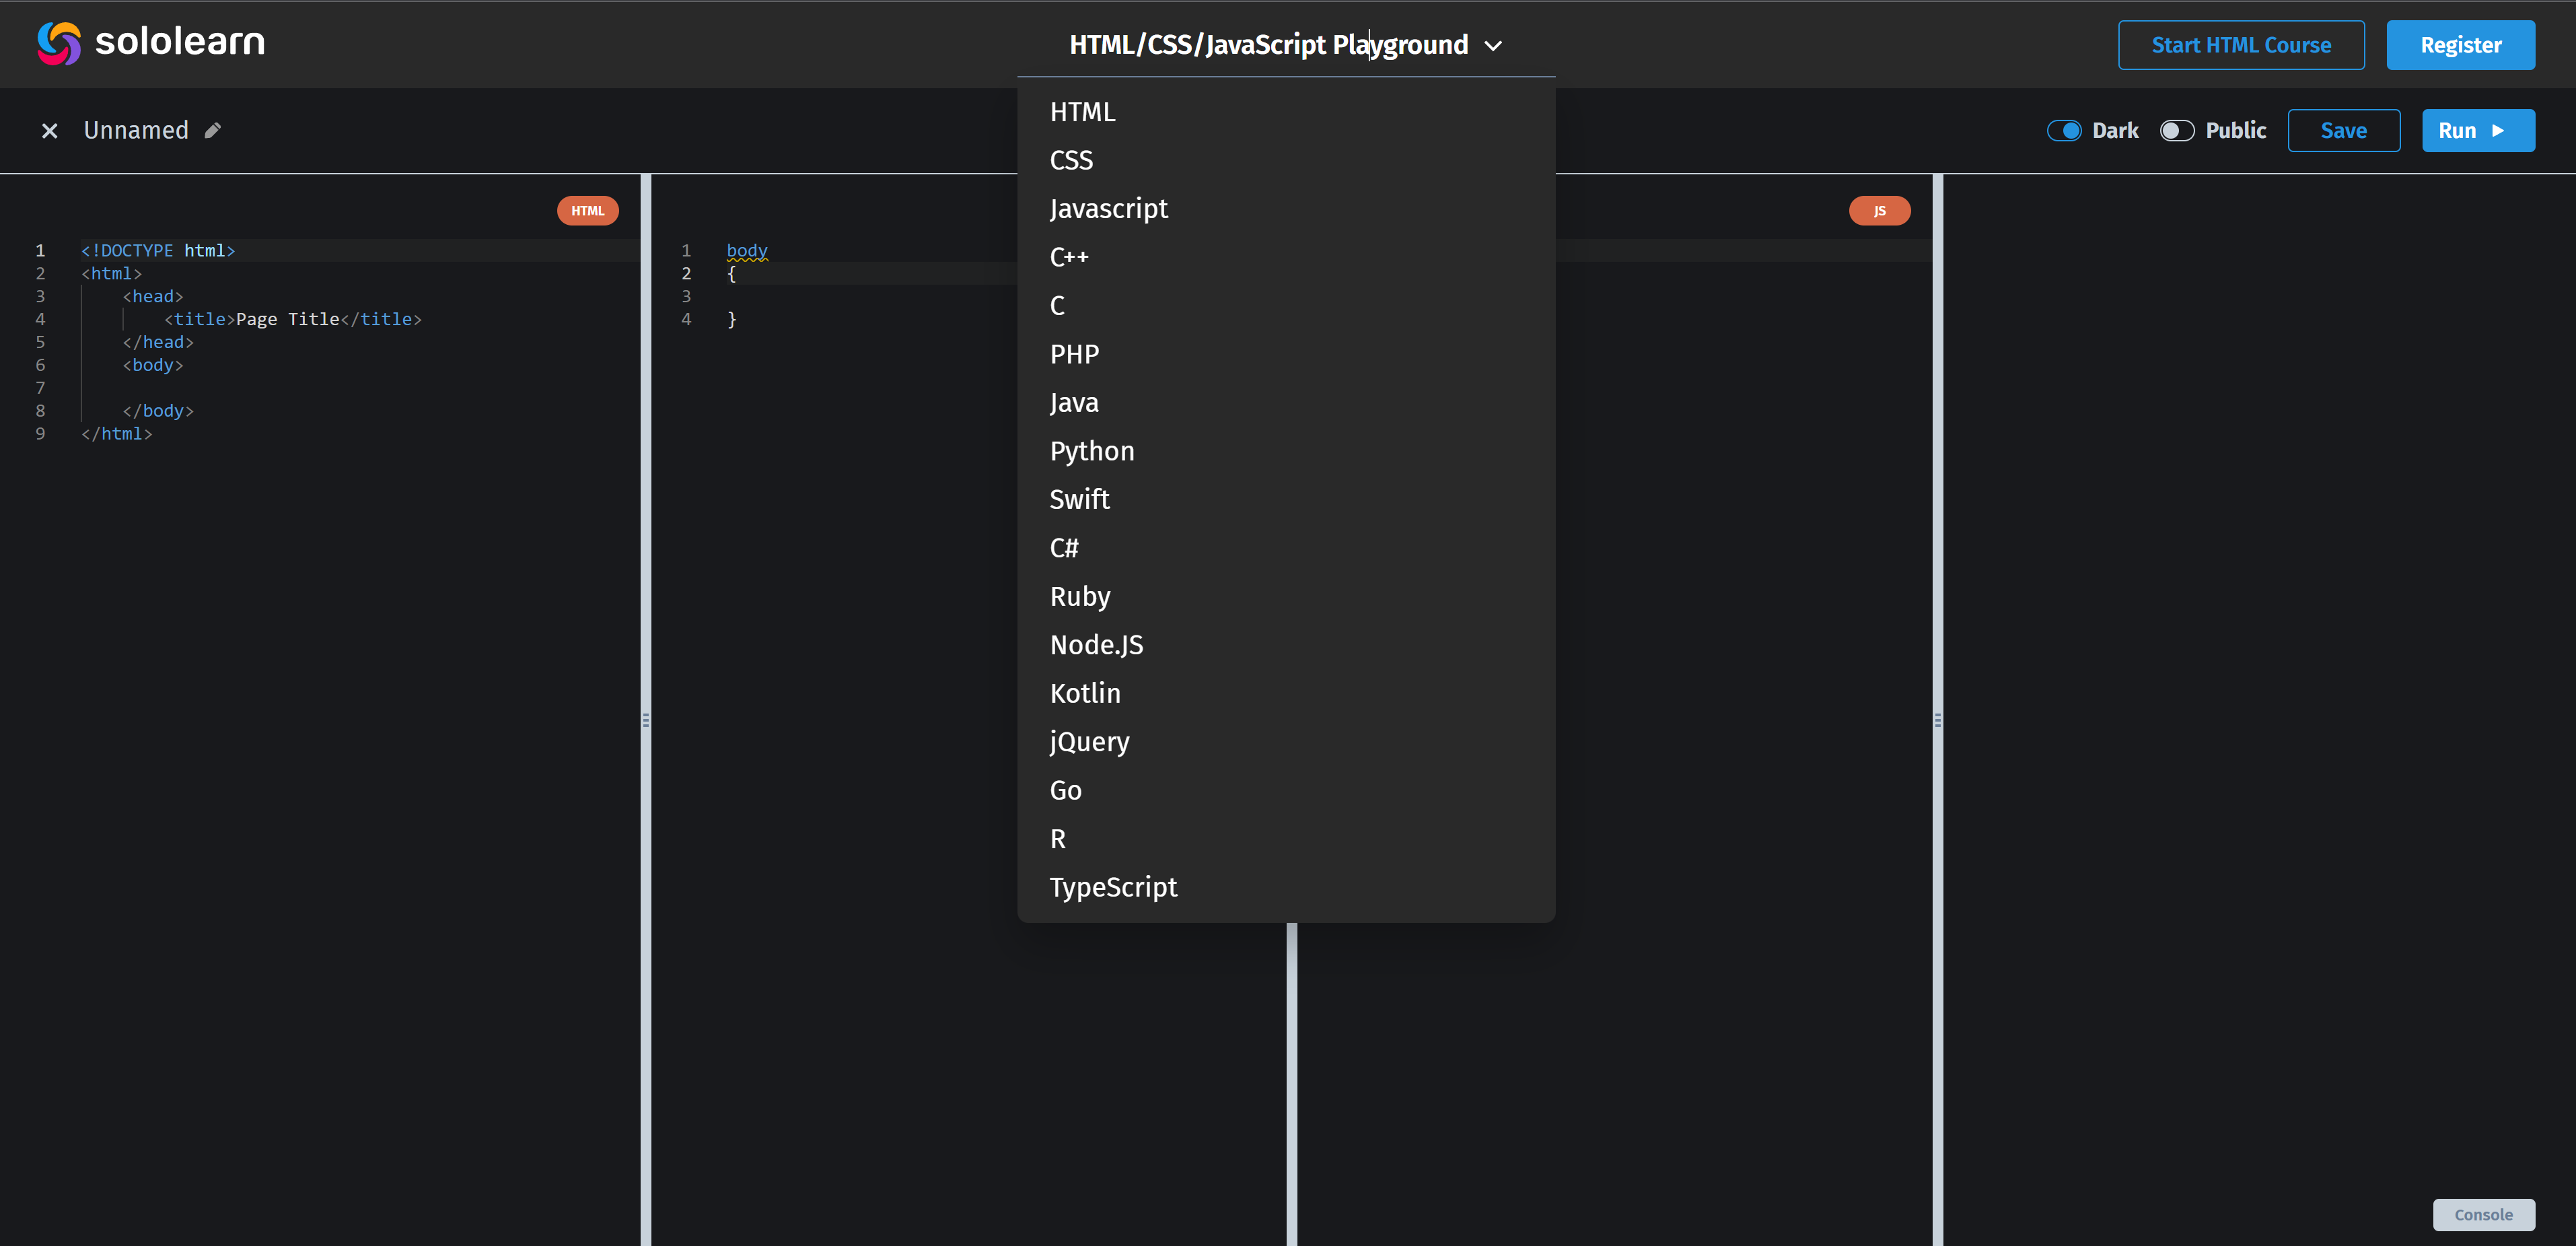2576x1246 pixels.
Task: Run the code
Action: [x=2478, y=131]
